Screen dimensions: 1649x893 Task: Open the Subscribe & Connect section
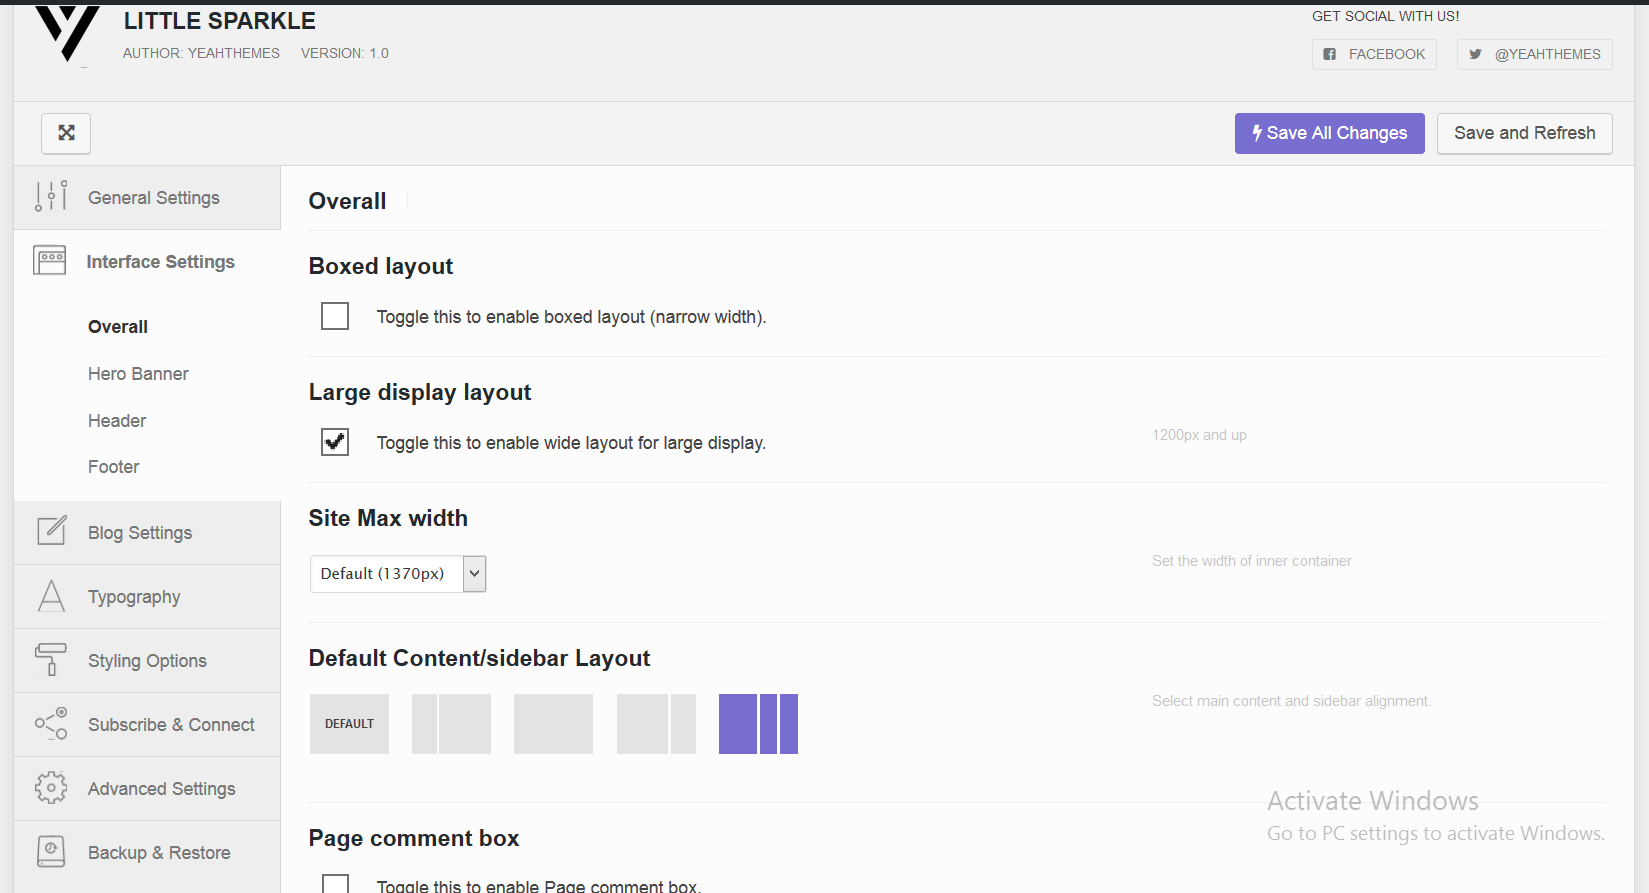pos(147,725)
